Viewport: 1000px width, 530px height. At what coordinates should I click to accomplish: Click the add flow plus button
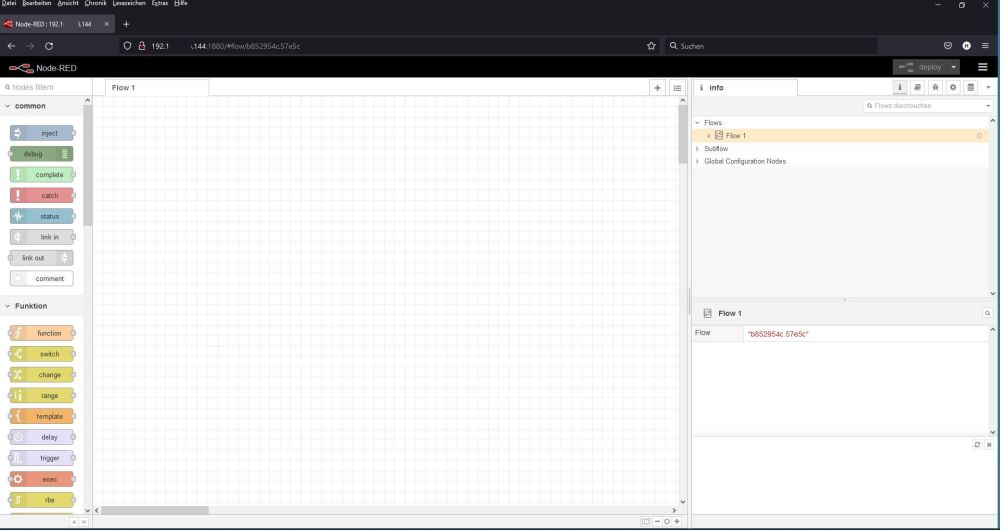[x=658, y=88]
